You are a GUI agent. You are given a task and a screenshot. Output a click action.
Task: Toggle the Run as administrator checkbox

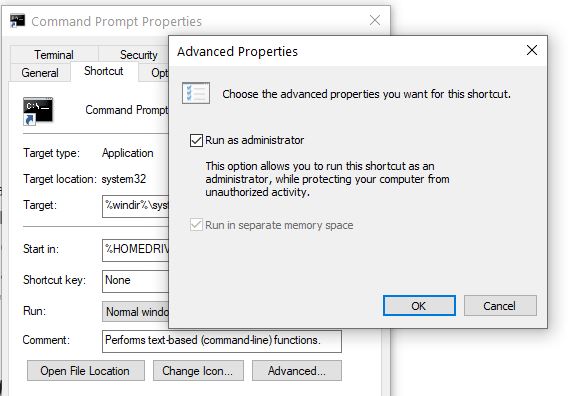tap(196, 140)
